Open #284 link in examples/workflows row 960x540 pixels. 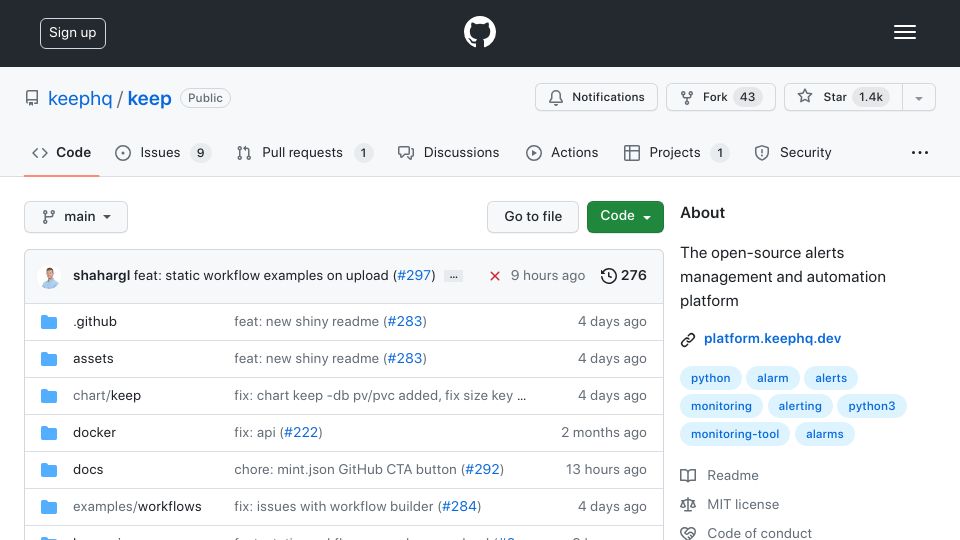pyautogui.click(x=459, y=506)
